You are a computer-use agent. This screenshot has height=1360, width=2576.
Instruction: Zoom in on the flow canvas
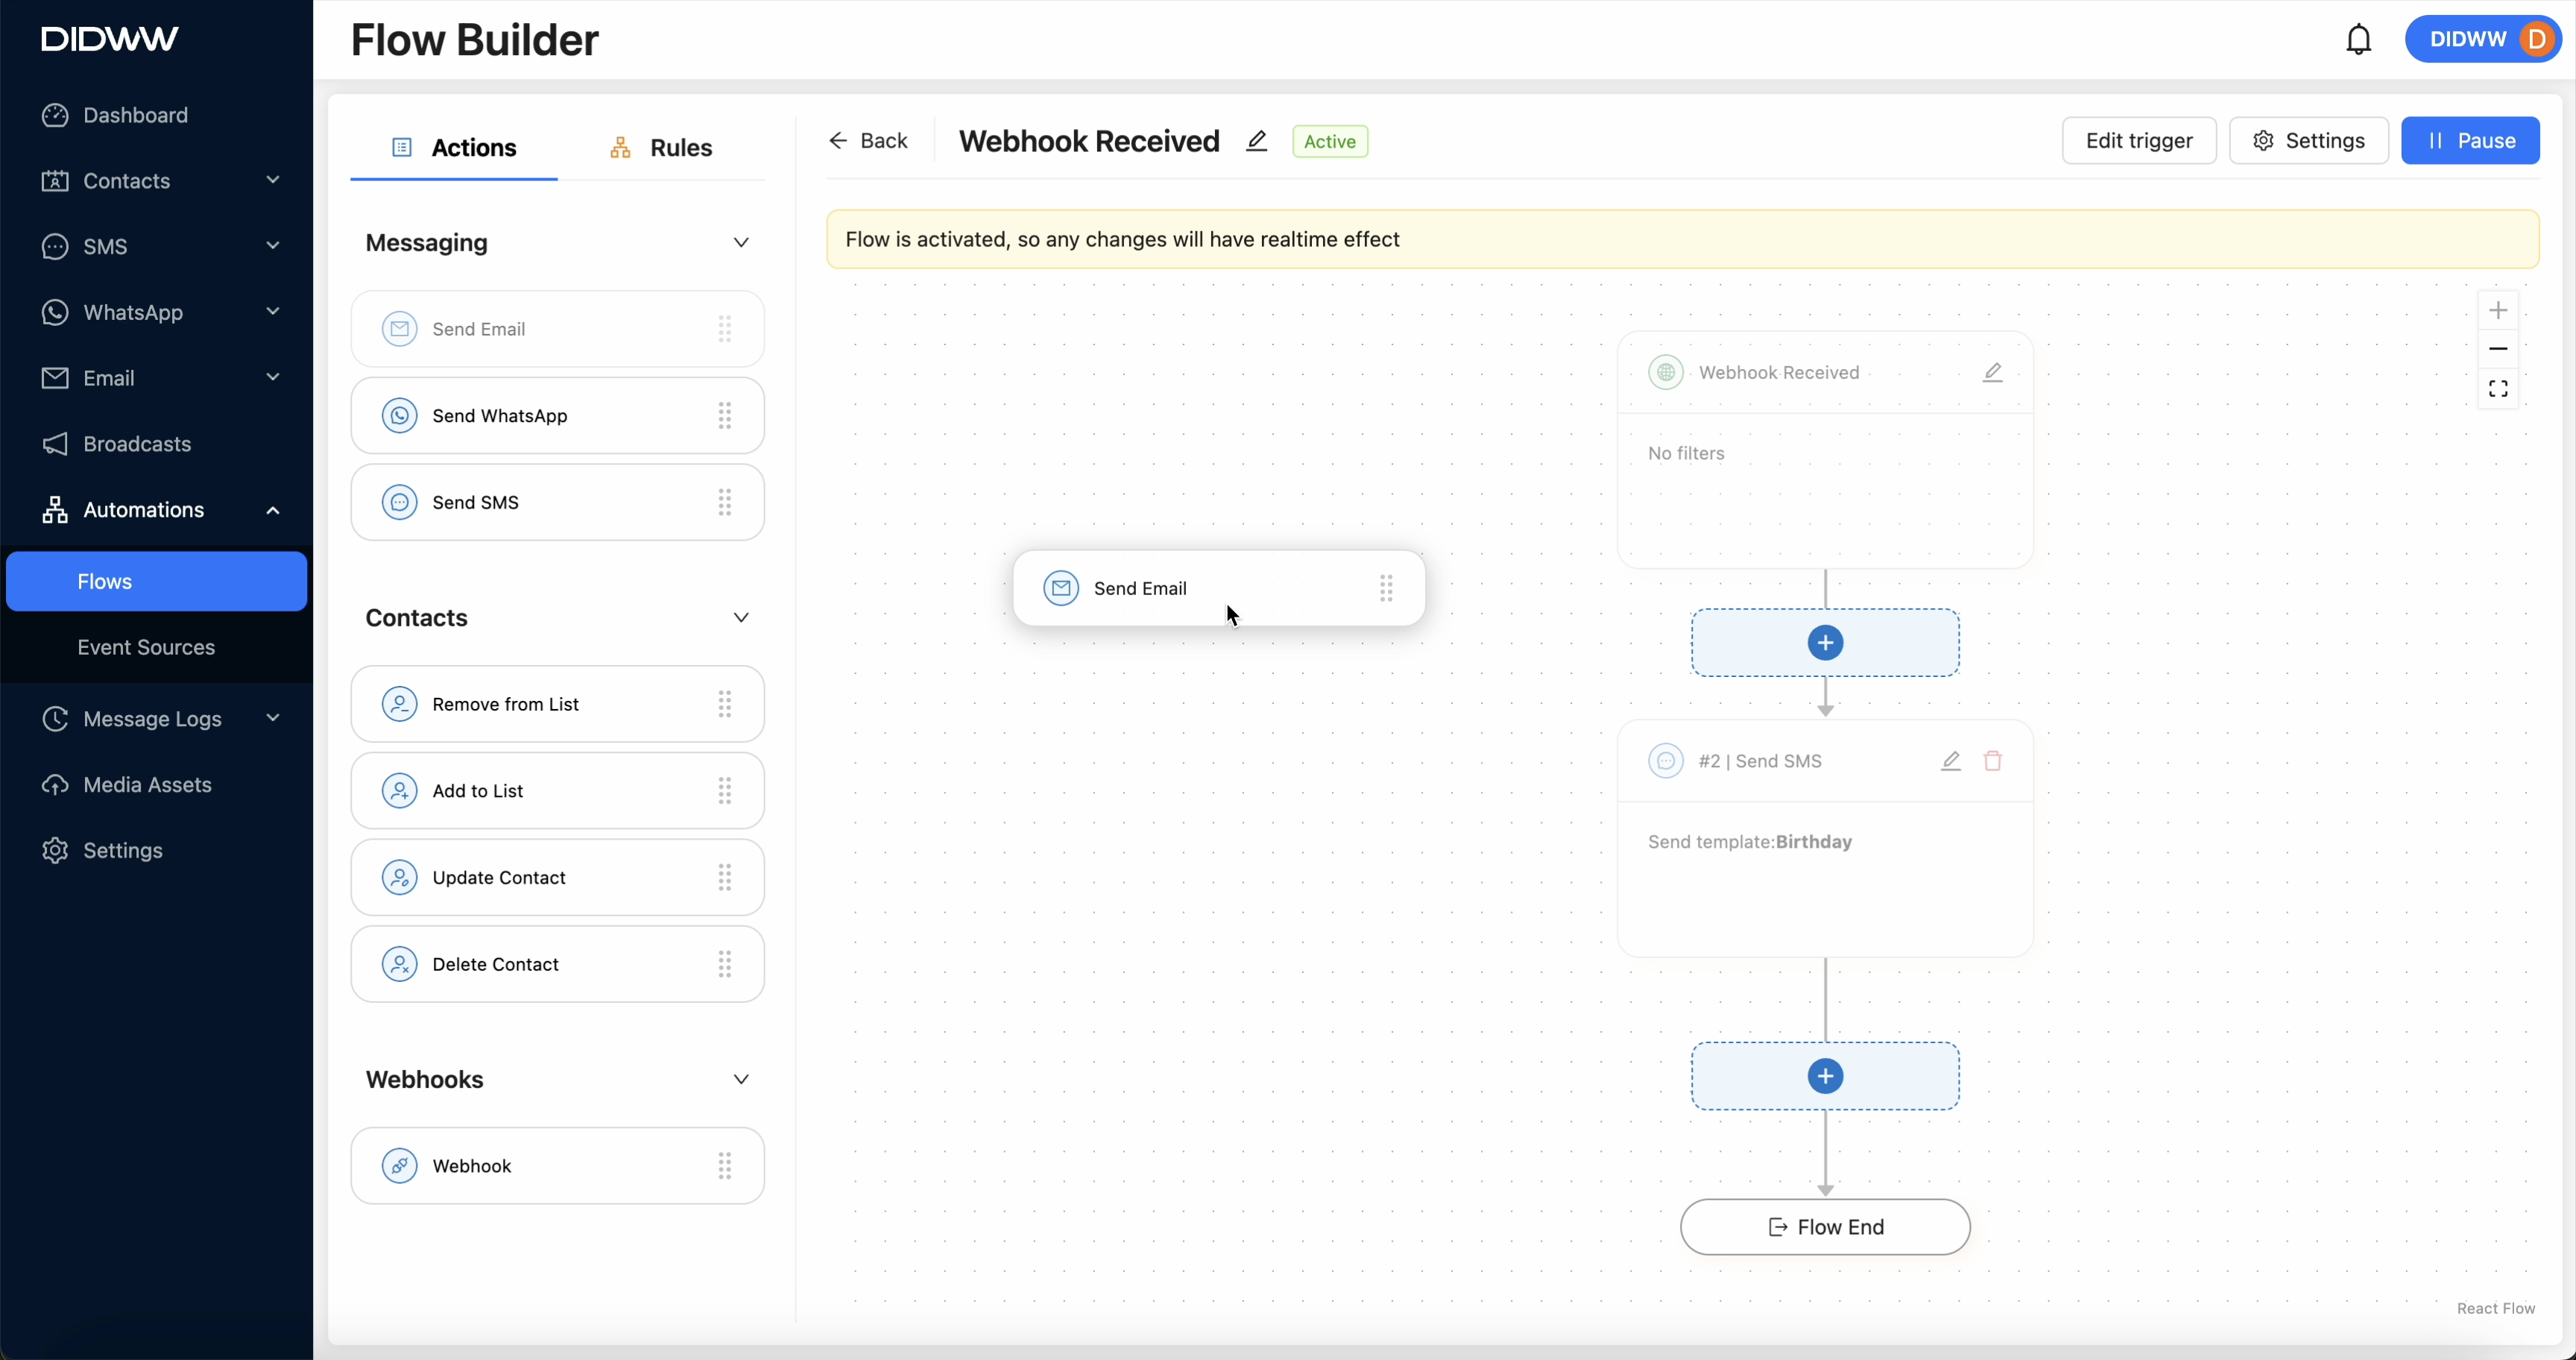click(2497, 310)
